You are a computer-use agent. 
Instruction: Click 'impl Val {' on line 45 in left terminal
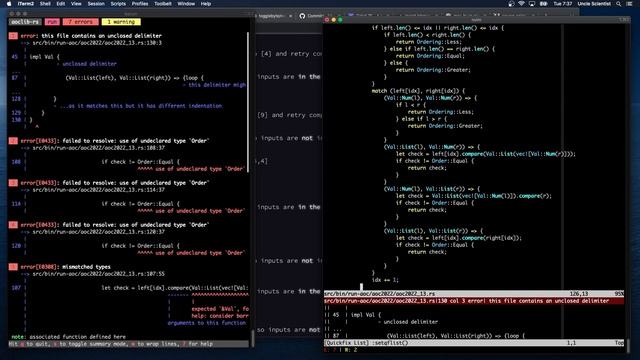point(44,57)
